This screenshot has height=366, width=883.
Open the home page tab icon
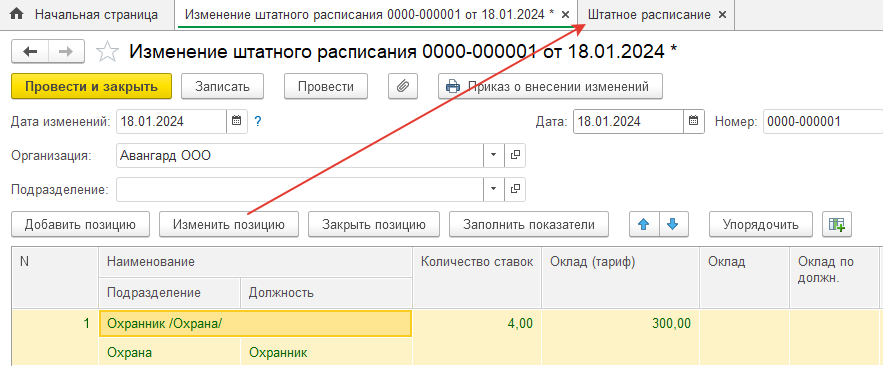point(17,14)
